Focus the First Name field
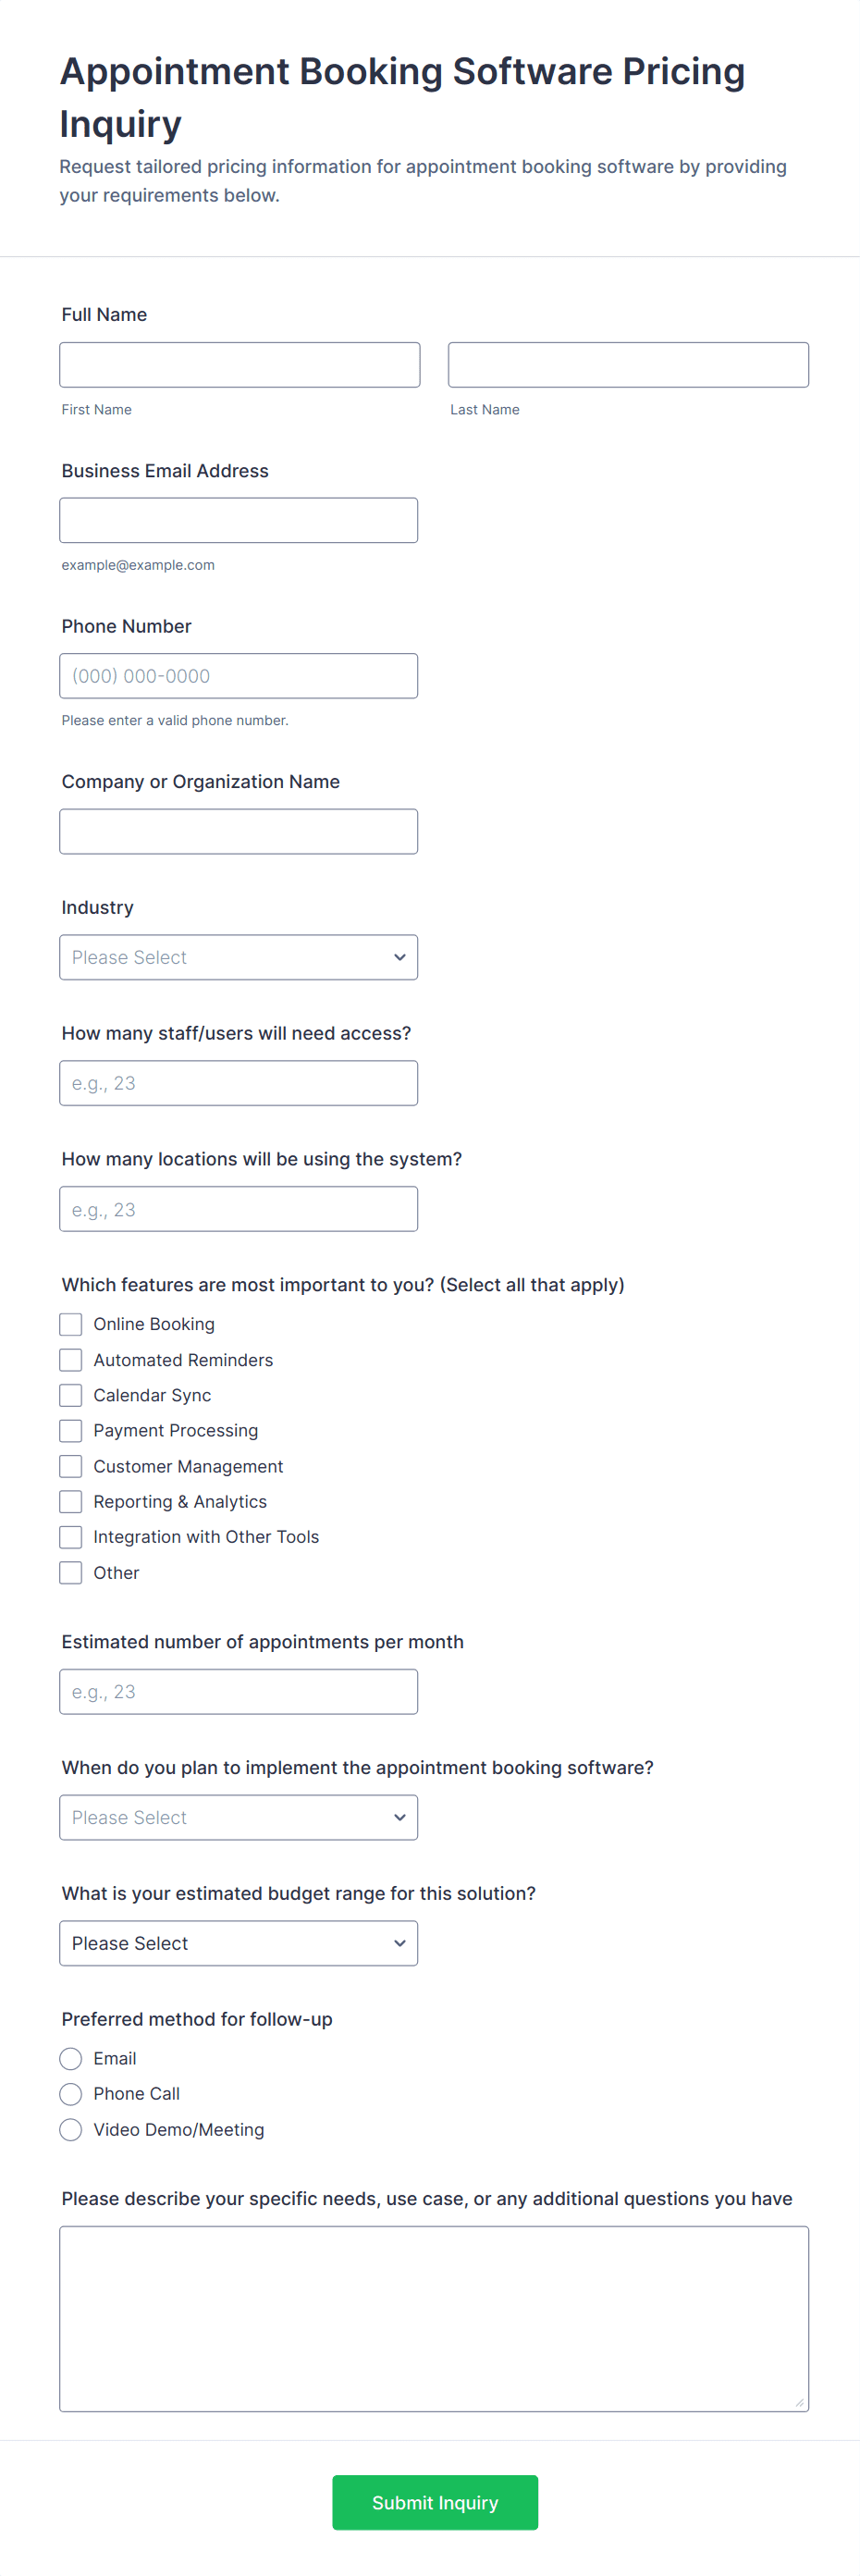The image size is (860, 2576). [x=239, y=365]
